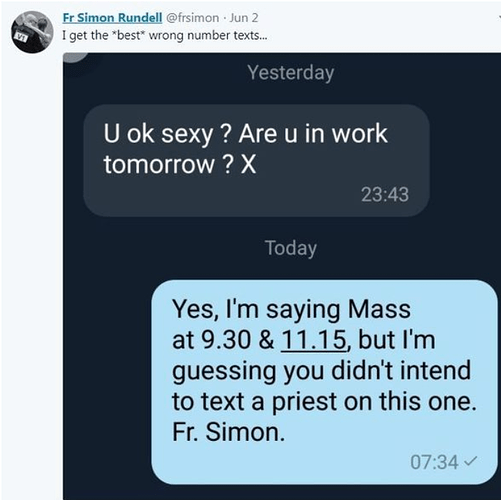Image resolution: width=501 pixels, height=500 pixels.
Task: Click the Fr Simon Rundell name link
Action: click(112, 18)
